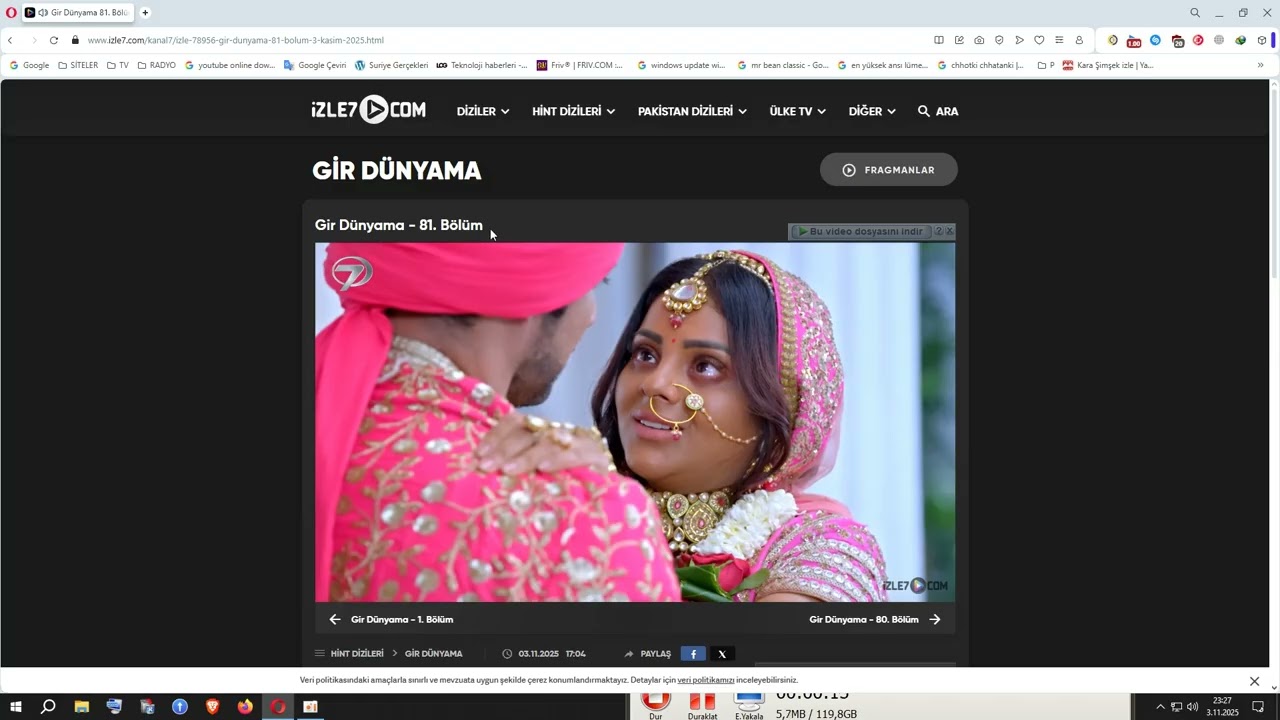The width and height of the screenshot is (1280, 720).
Task: Show more bookmarks with double chevron
Action: (1260, 65)
